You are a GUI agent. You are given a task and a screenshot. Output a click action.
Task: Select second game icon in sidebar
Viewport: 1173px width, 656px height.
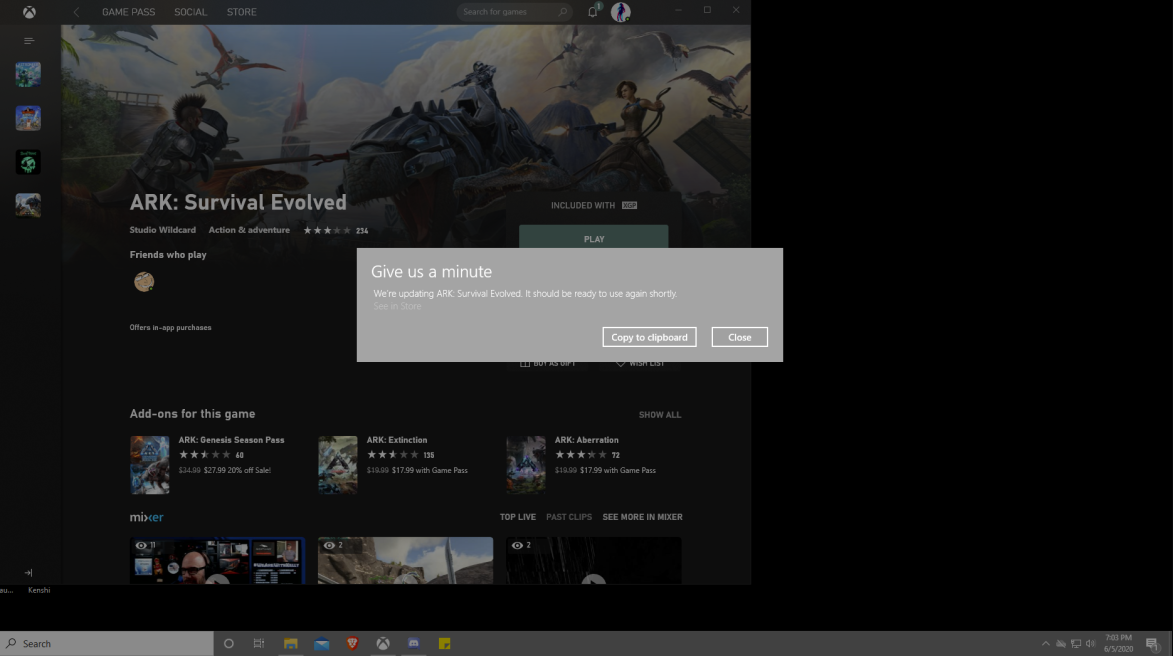(28, 118)
